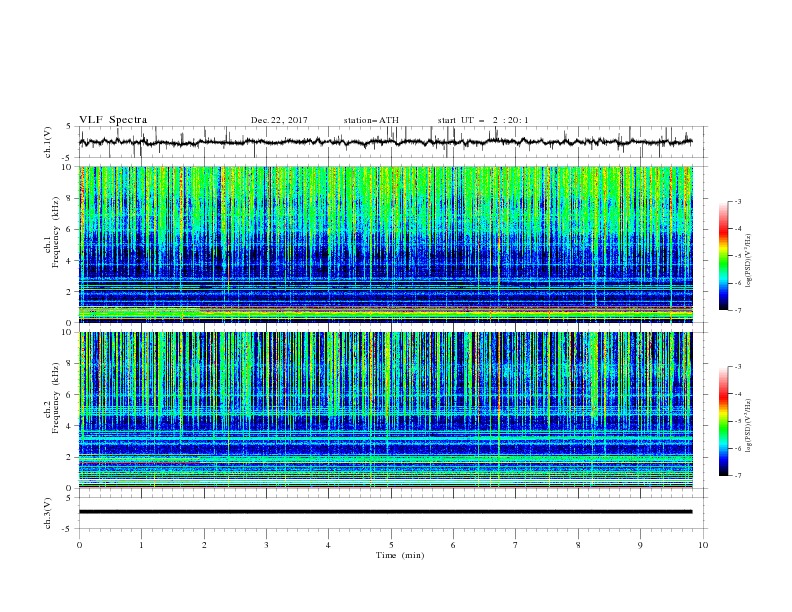The height and width of the screenshot is (612, 792).
Task: Click the ch.1 "log(PSD)(V²/Hz)" colorbar label
Action: [749, 261]
